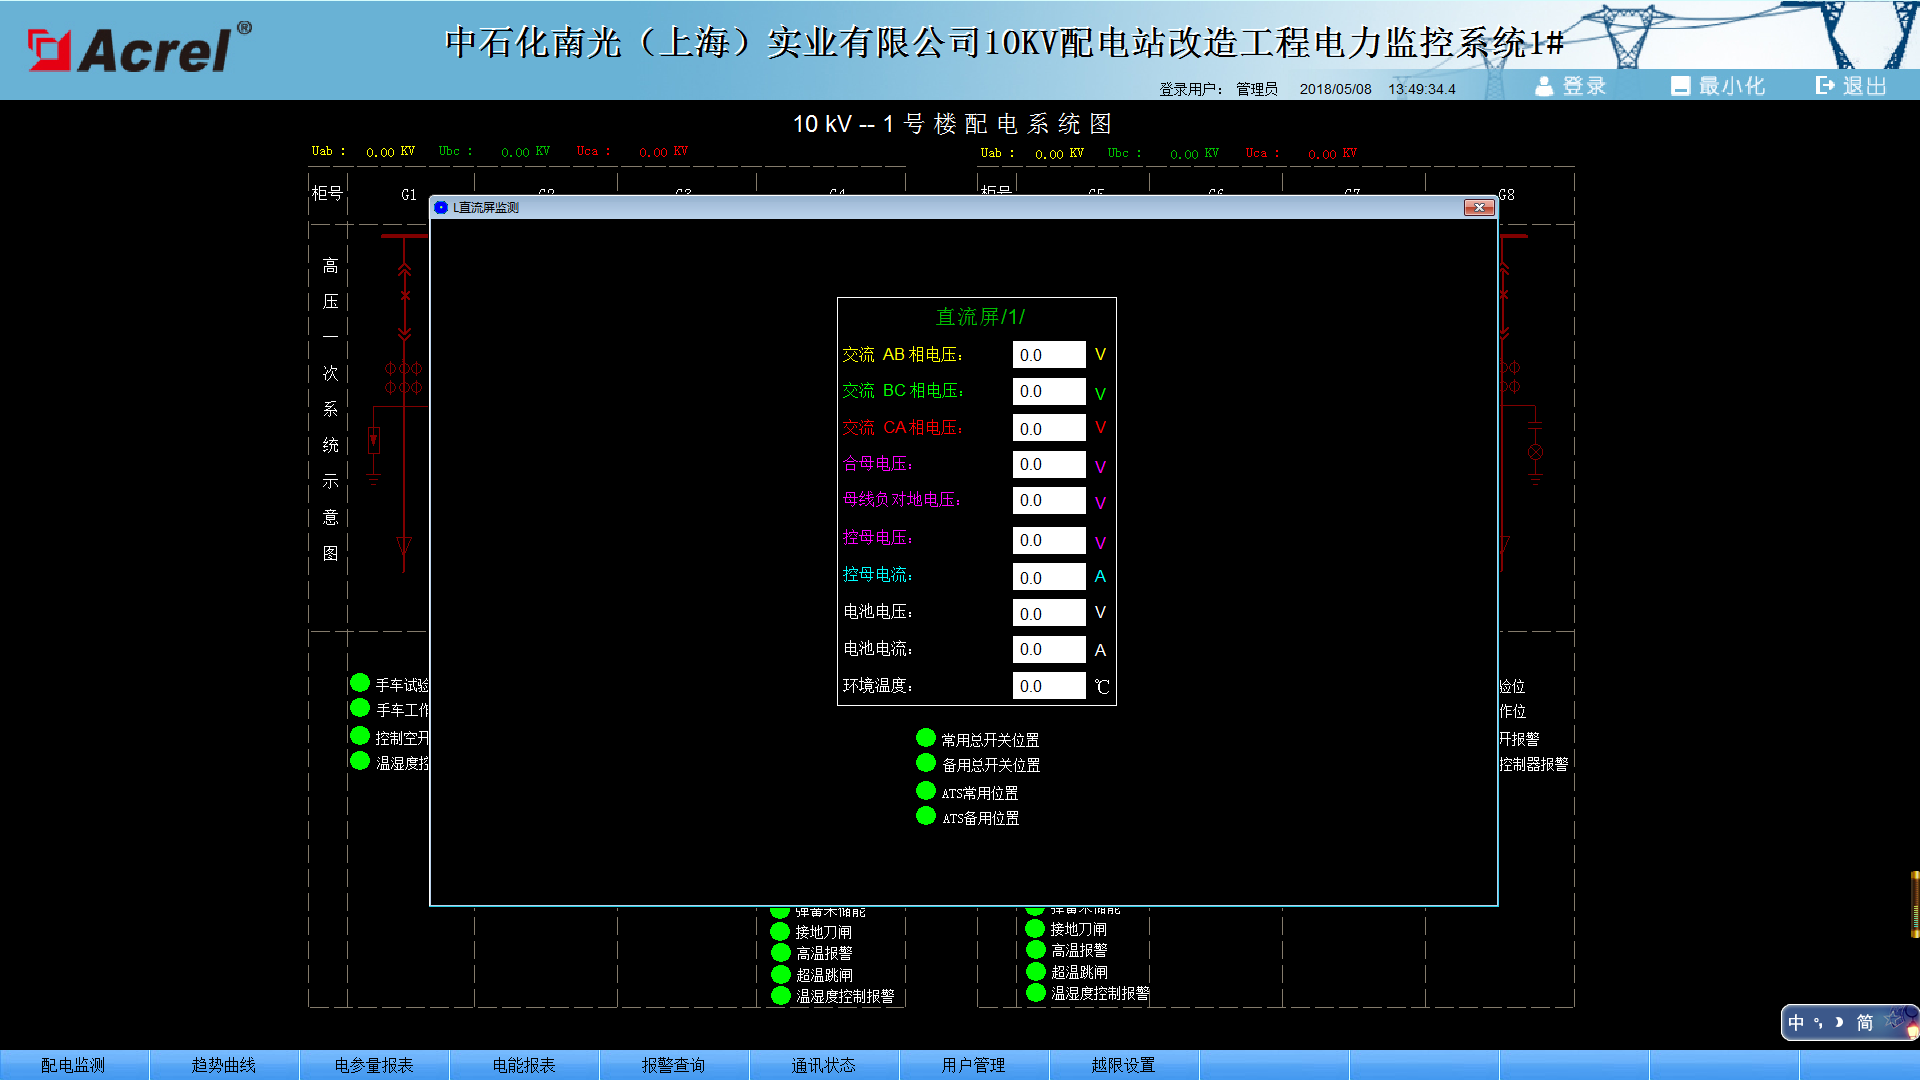This screenshot has height=1080, width=1920.
Task: Open the 配电监测 tab
Action: click(x=74, y=1065)
